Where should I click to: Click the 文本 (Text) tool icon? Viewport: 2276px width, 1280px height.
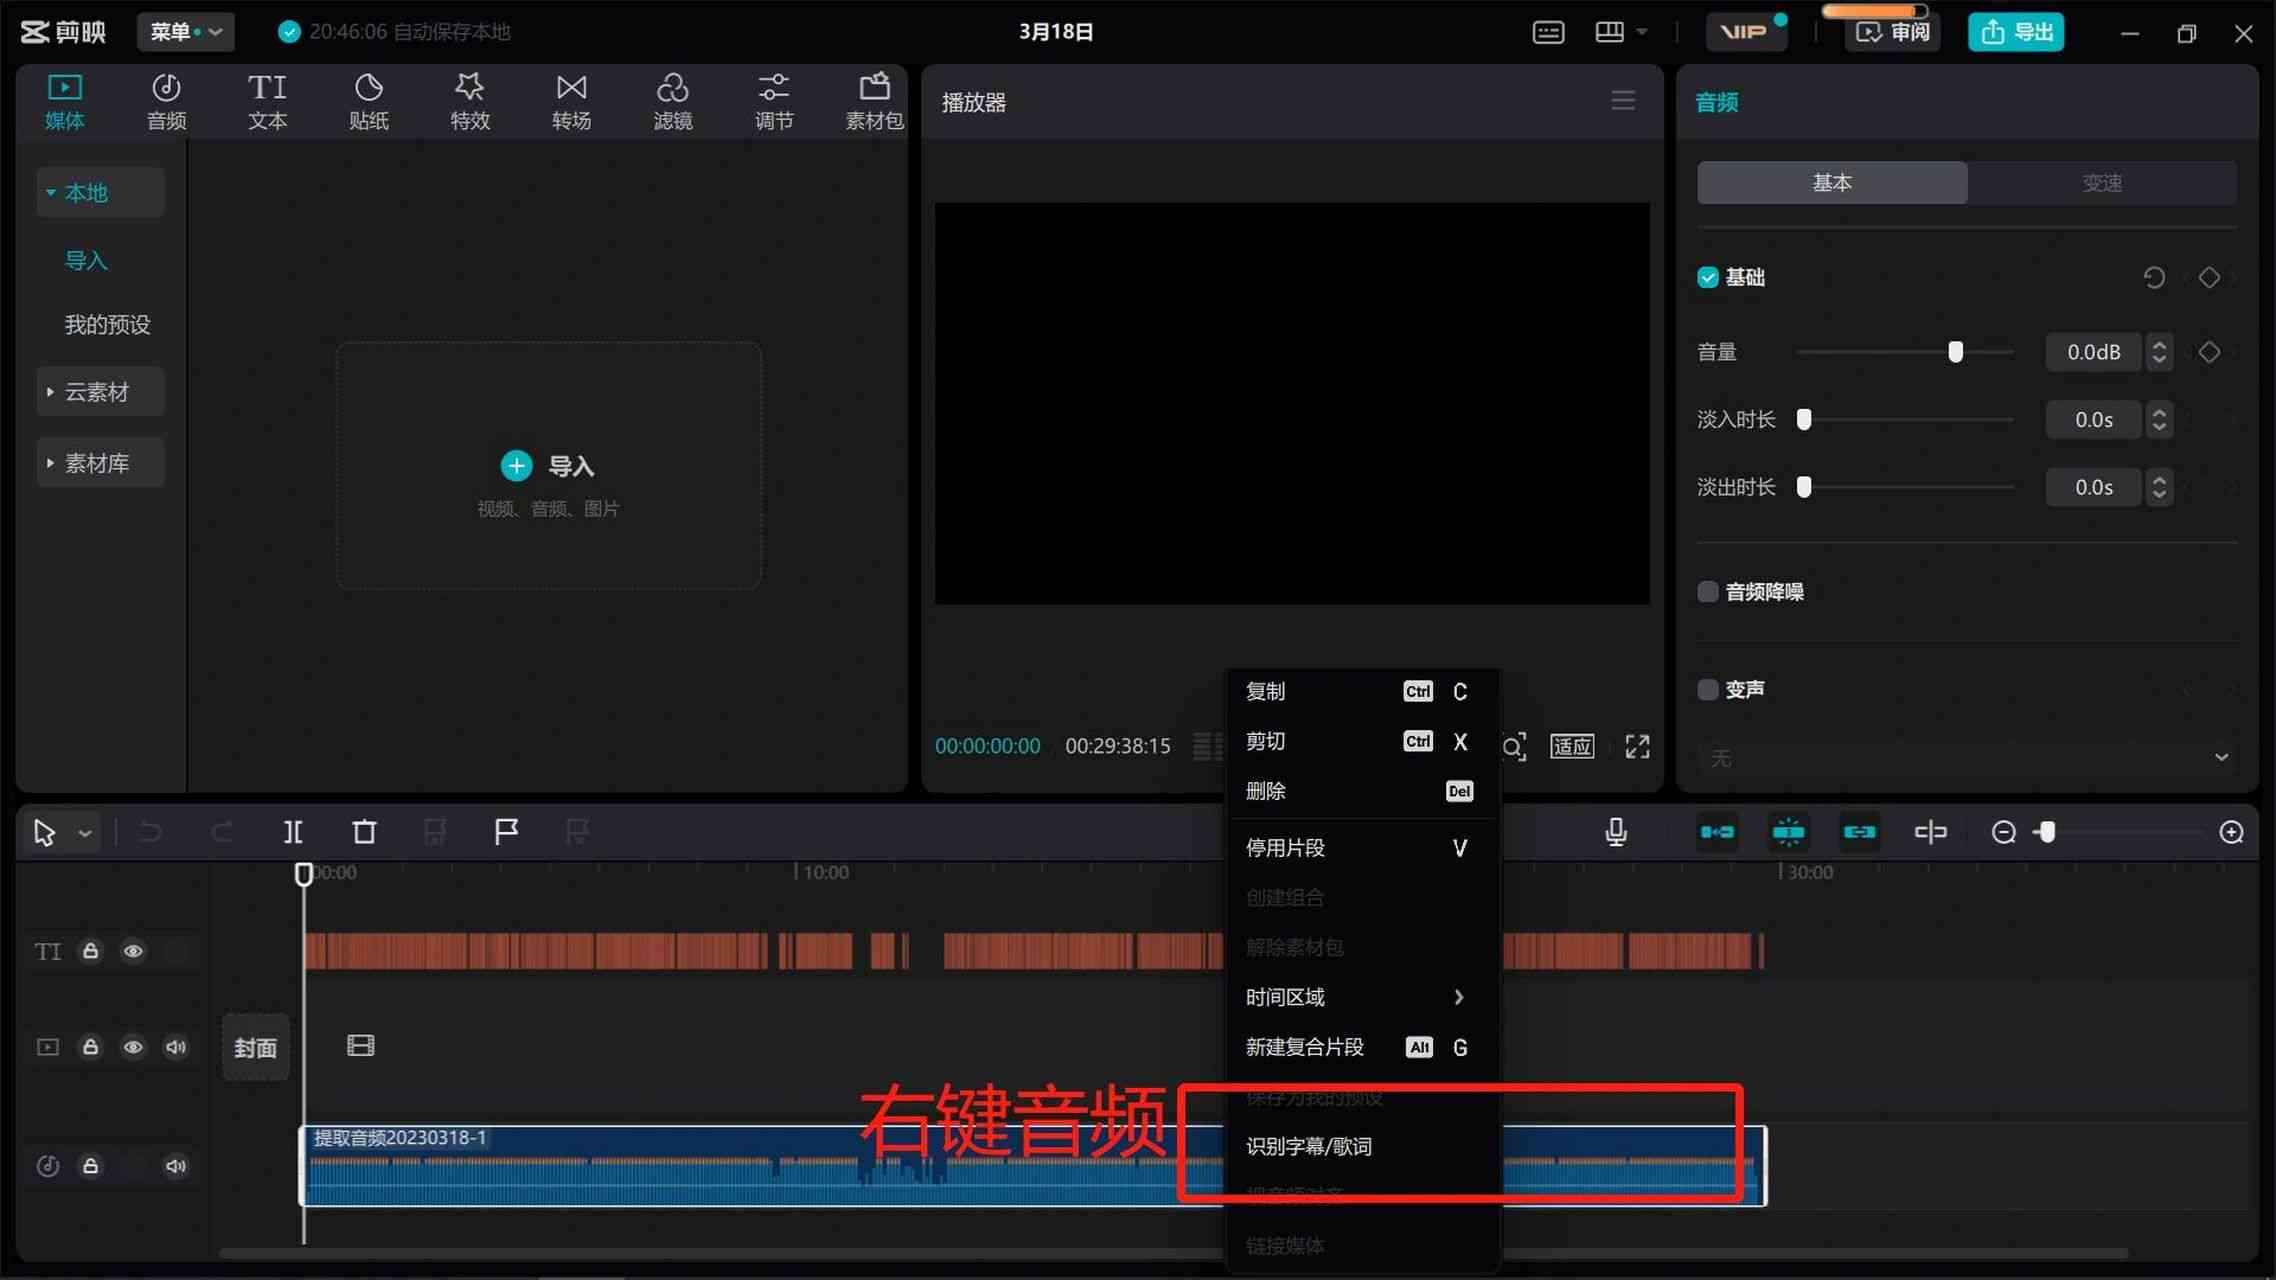[x=266, y=98]
